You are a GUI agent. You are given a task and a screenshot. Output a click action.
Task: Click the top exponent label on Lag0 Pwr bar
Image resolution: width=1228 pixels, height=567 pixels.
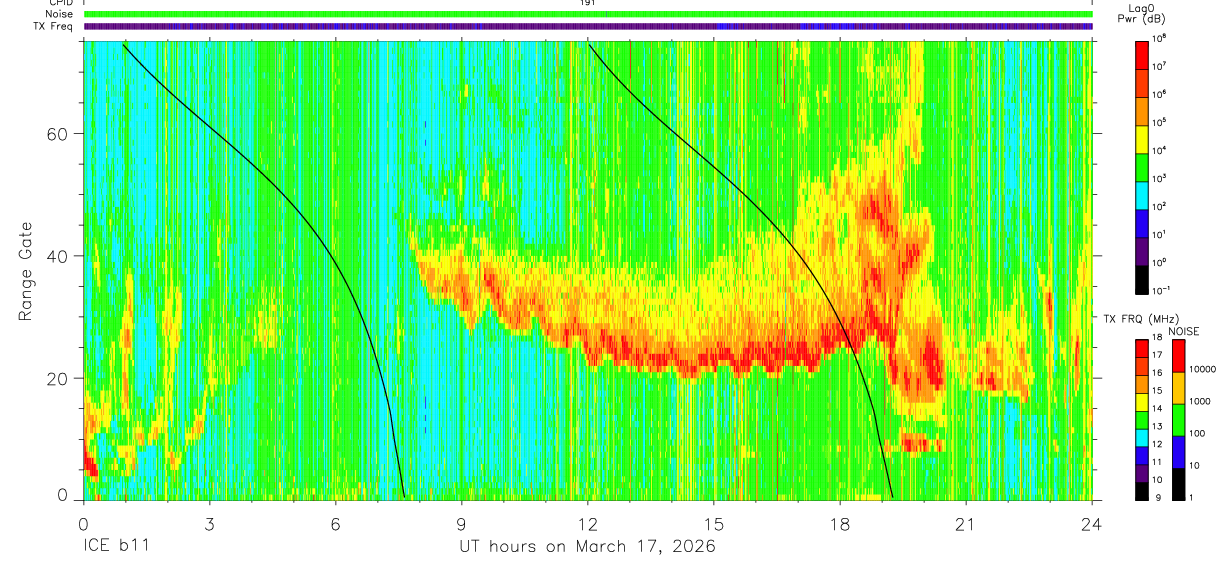pyautogui.click(x=1161, y=38)
